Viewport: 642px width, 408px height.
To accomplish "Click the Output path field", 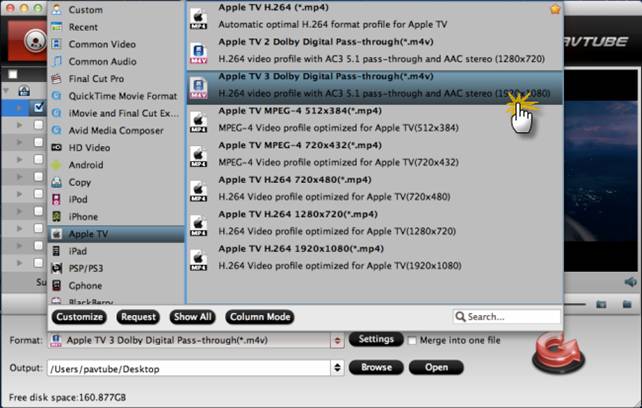I will pos(189,368).
